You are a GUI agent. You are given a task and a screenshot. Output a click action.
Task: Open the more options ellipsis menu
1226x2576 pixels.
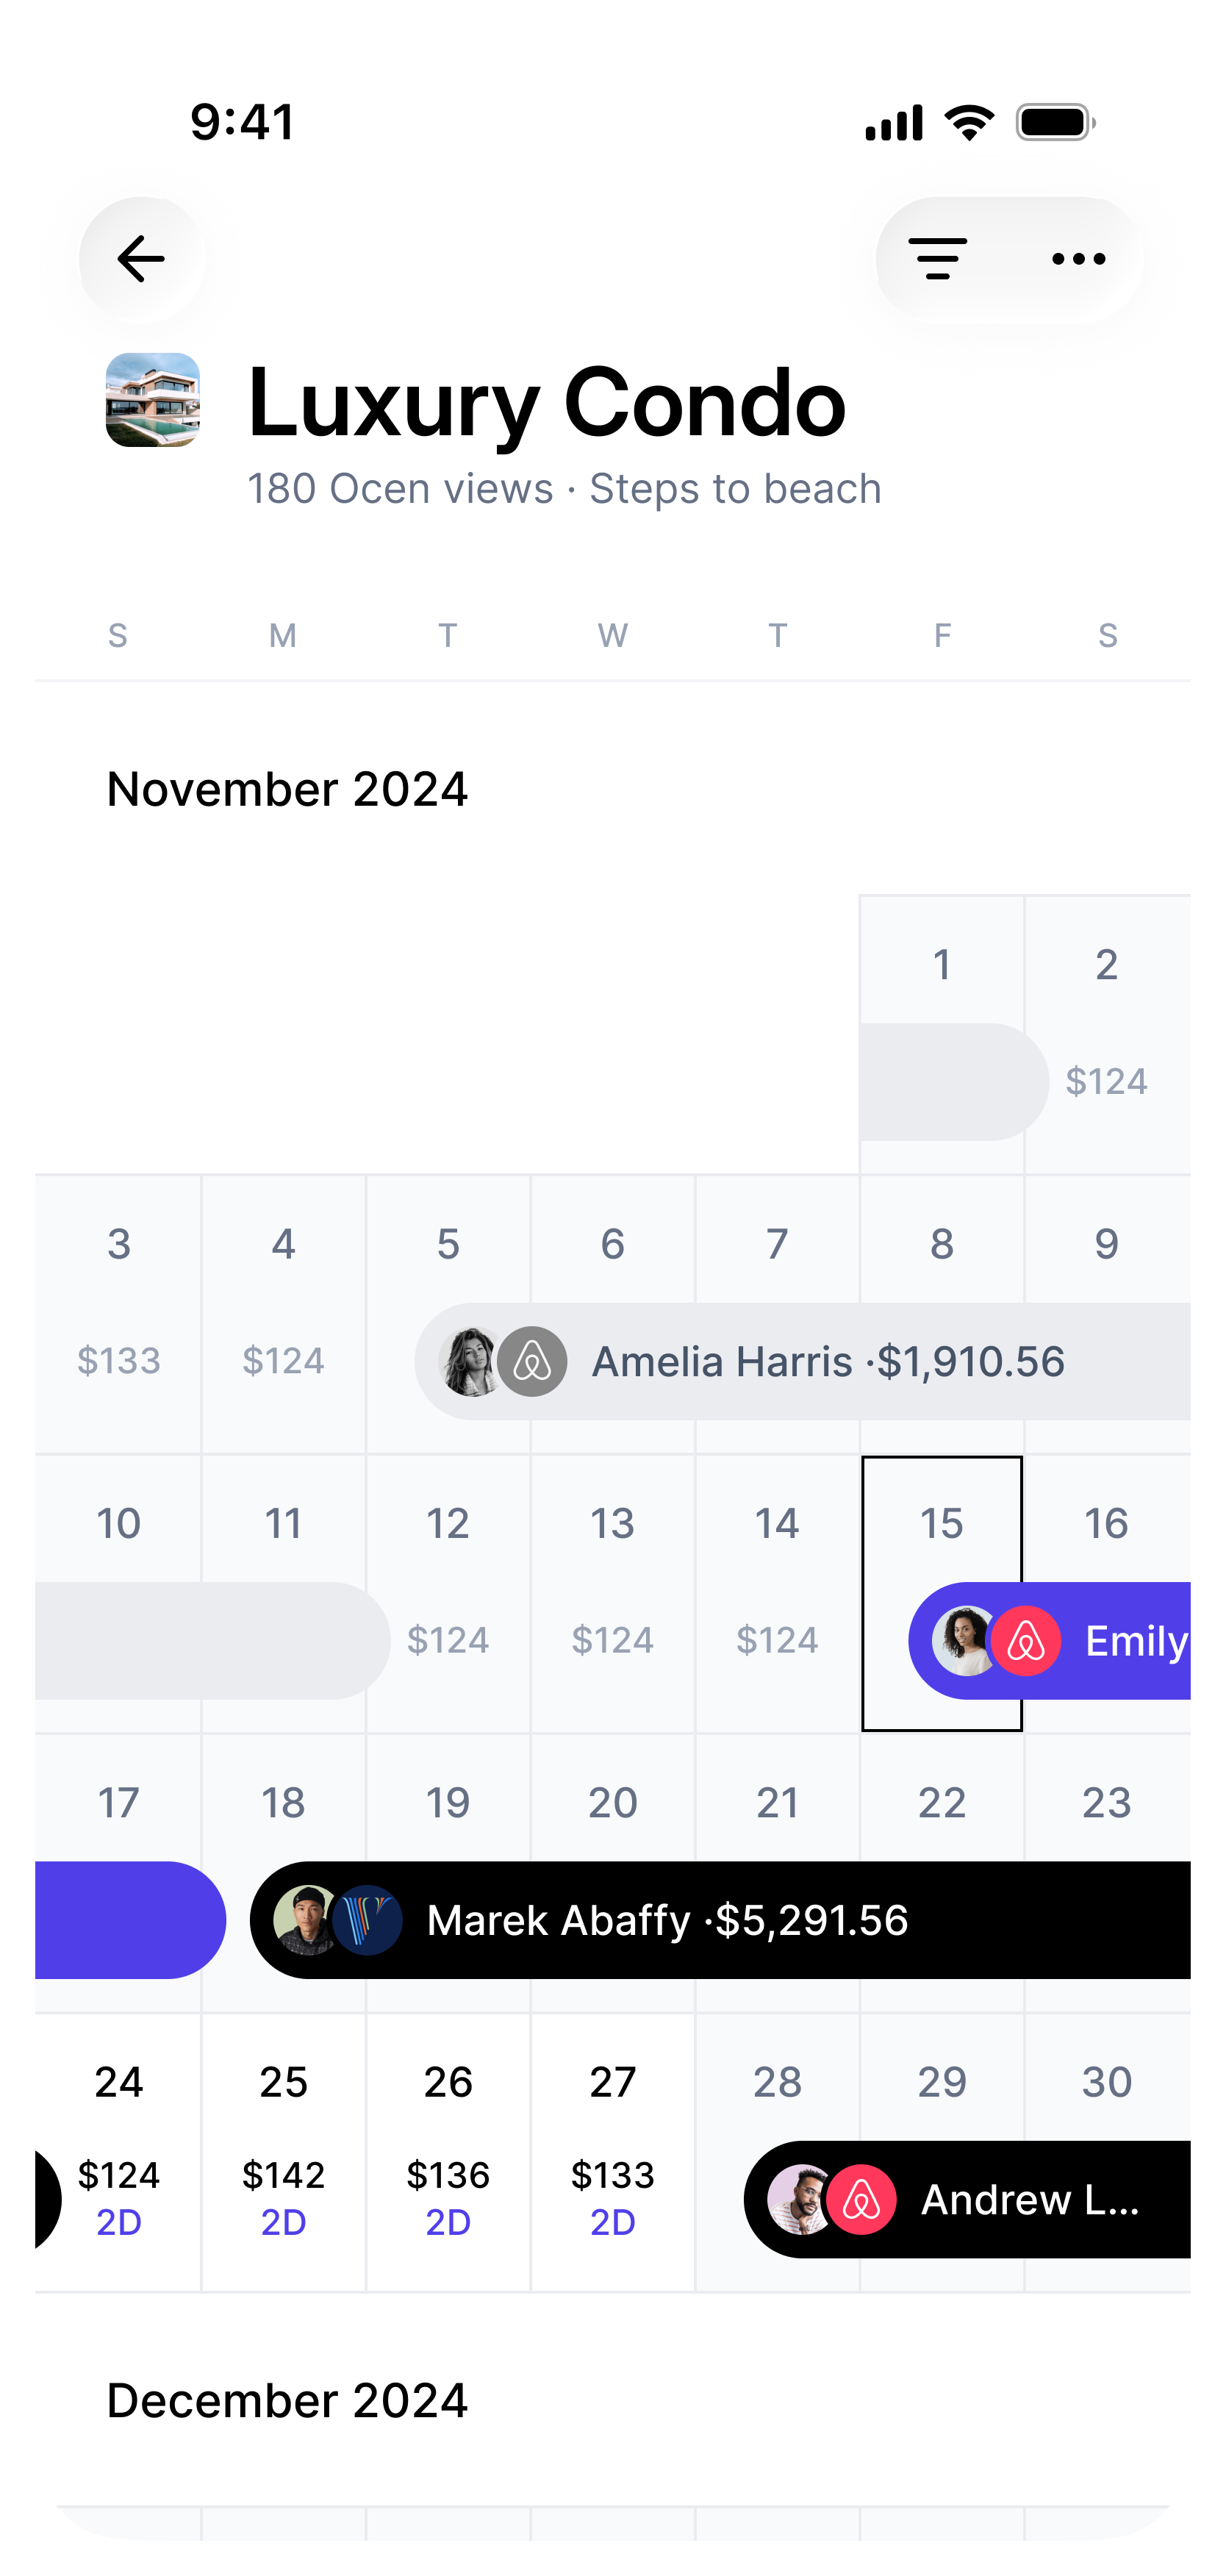point(1077,258)
